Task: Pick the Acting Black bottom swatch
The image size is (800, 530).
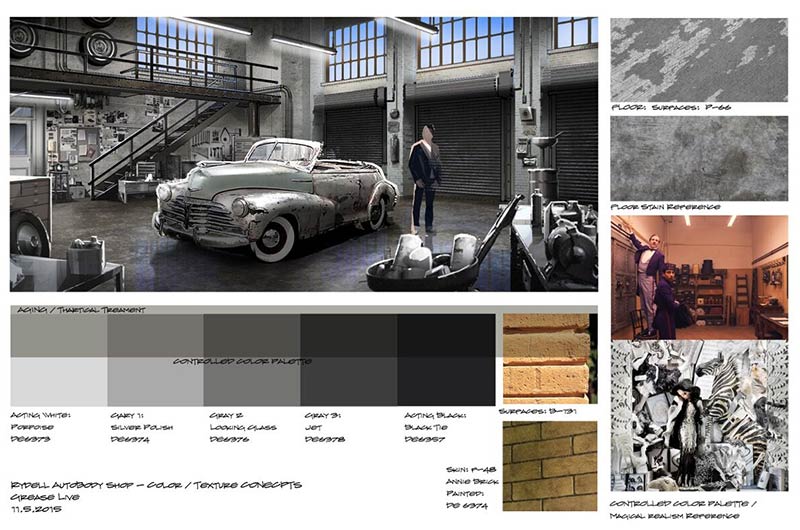Action: tap(446, 382)
